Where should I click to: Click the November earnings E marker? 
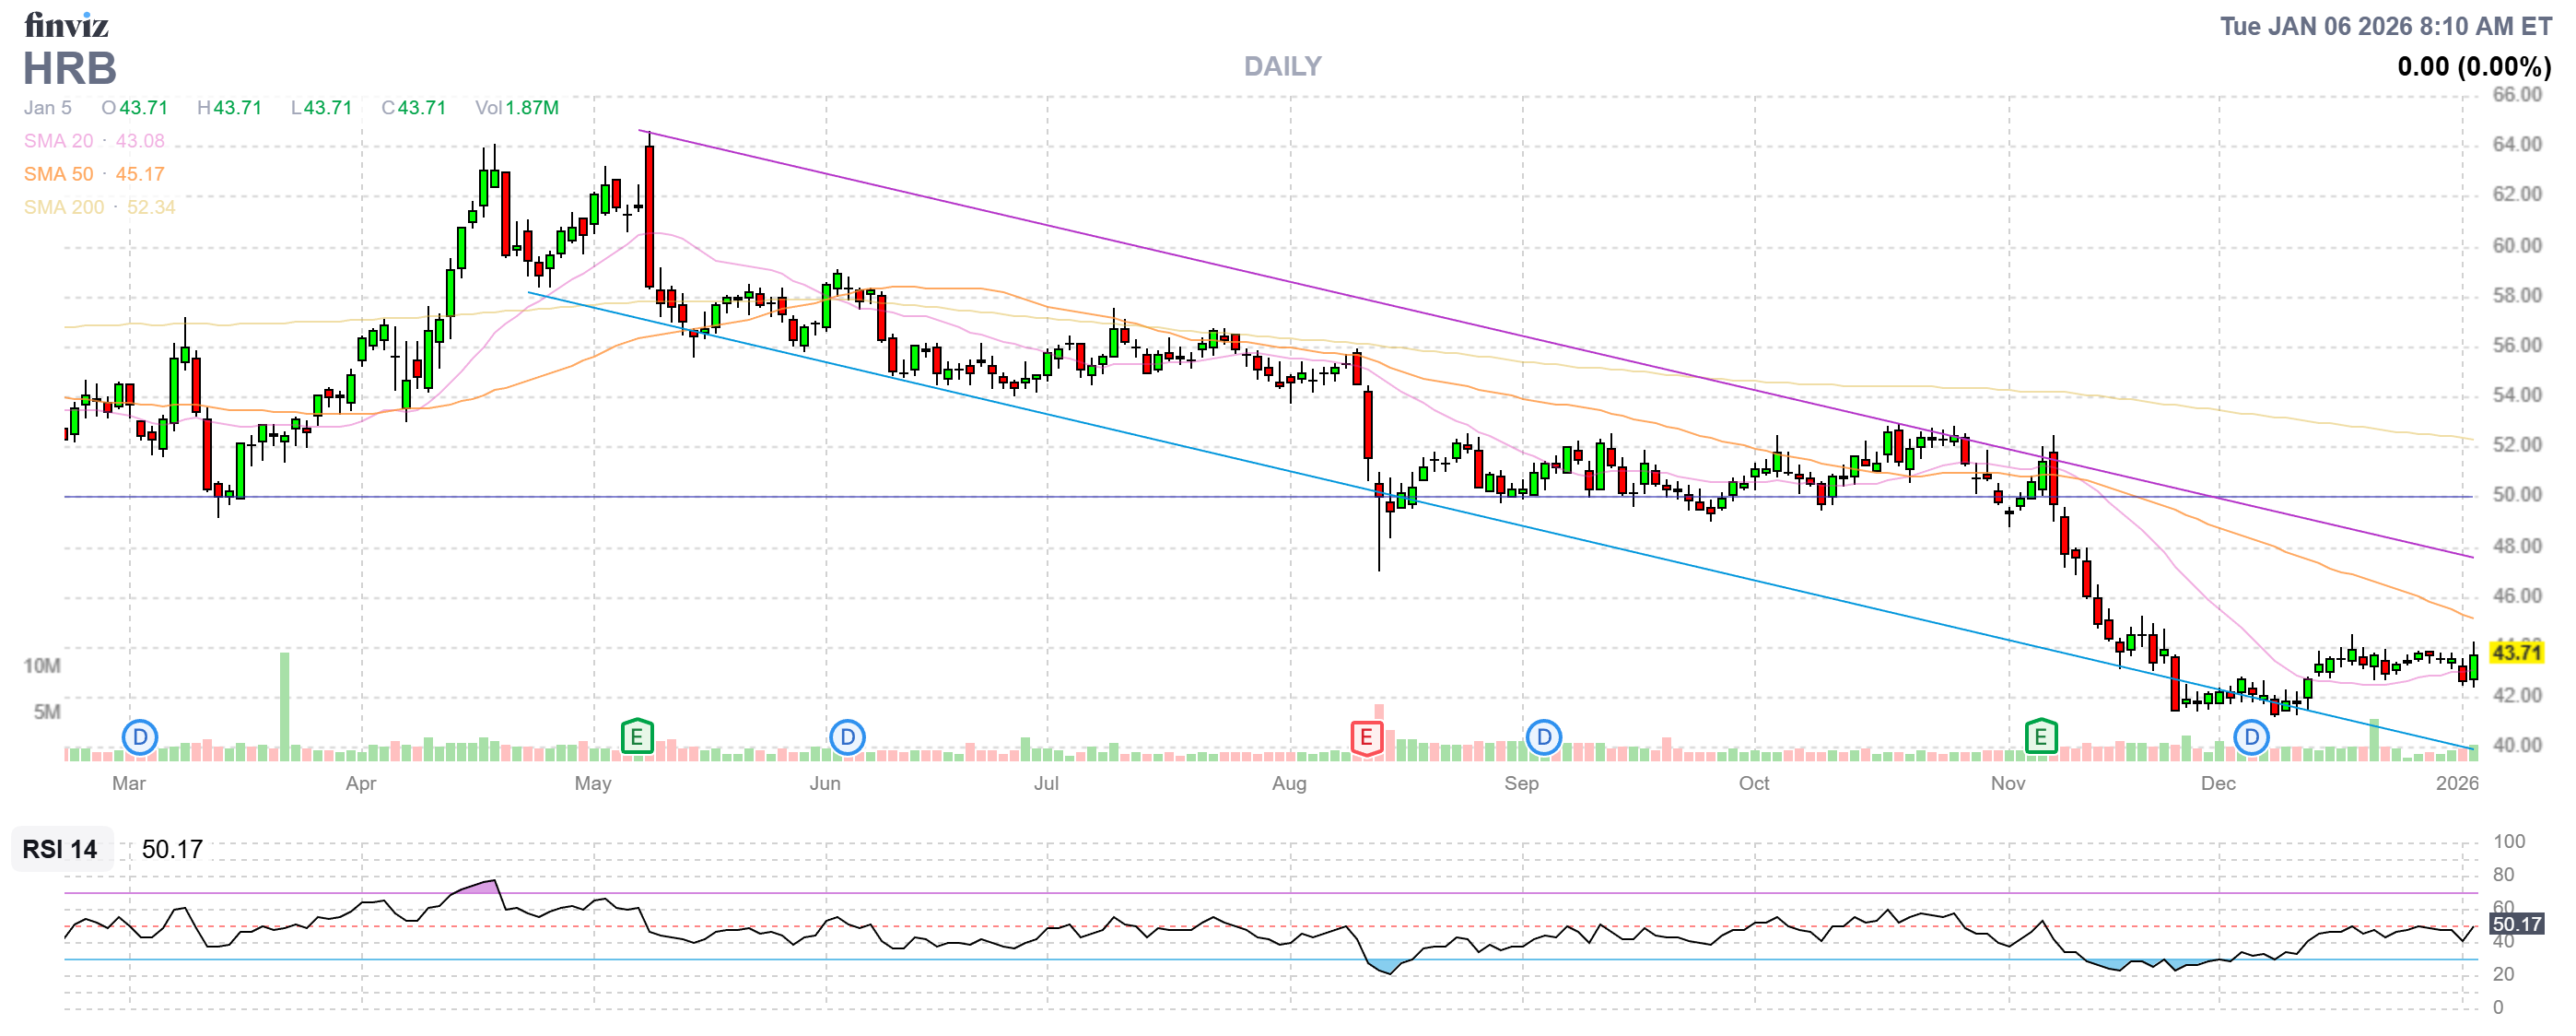(2040, 738)
